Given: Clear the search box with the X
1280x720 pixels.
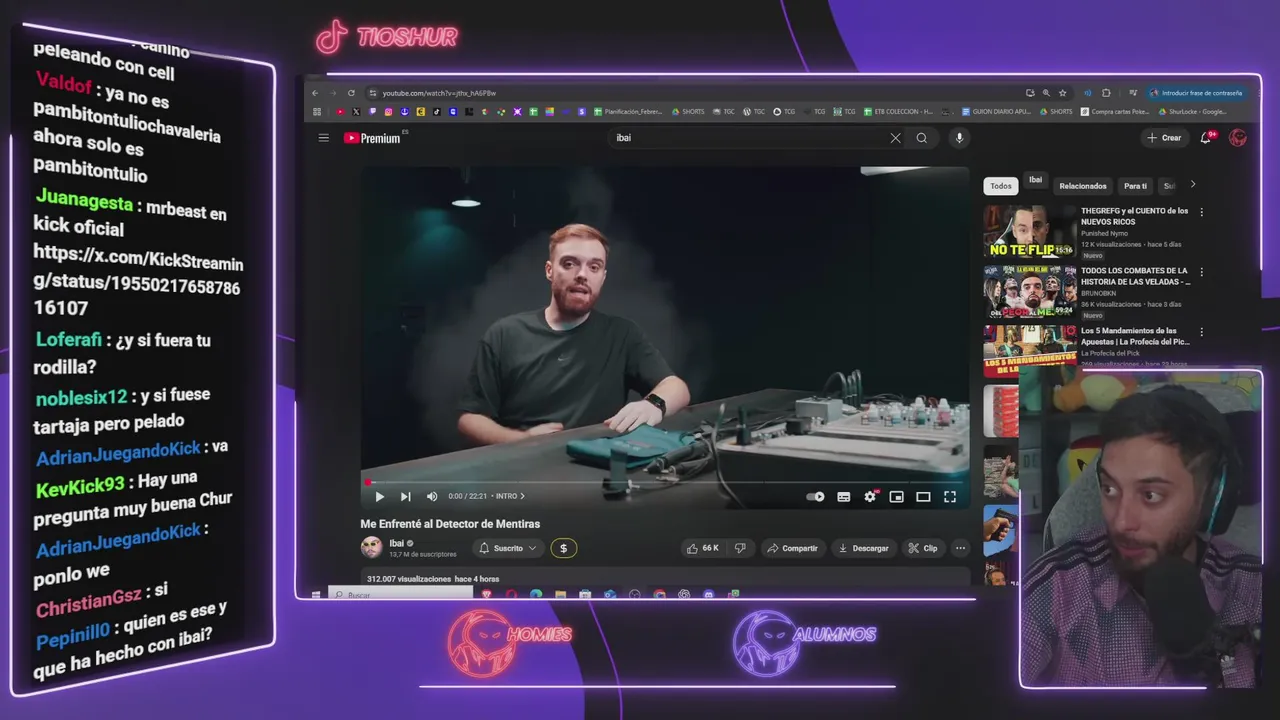Looking at the screenshot, I should tap(895, 138).
